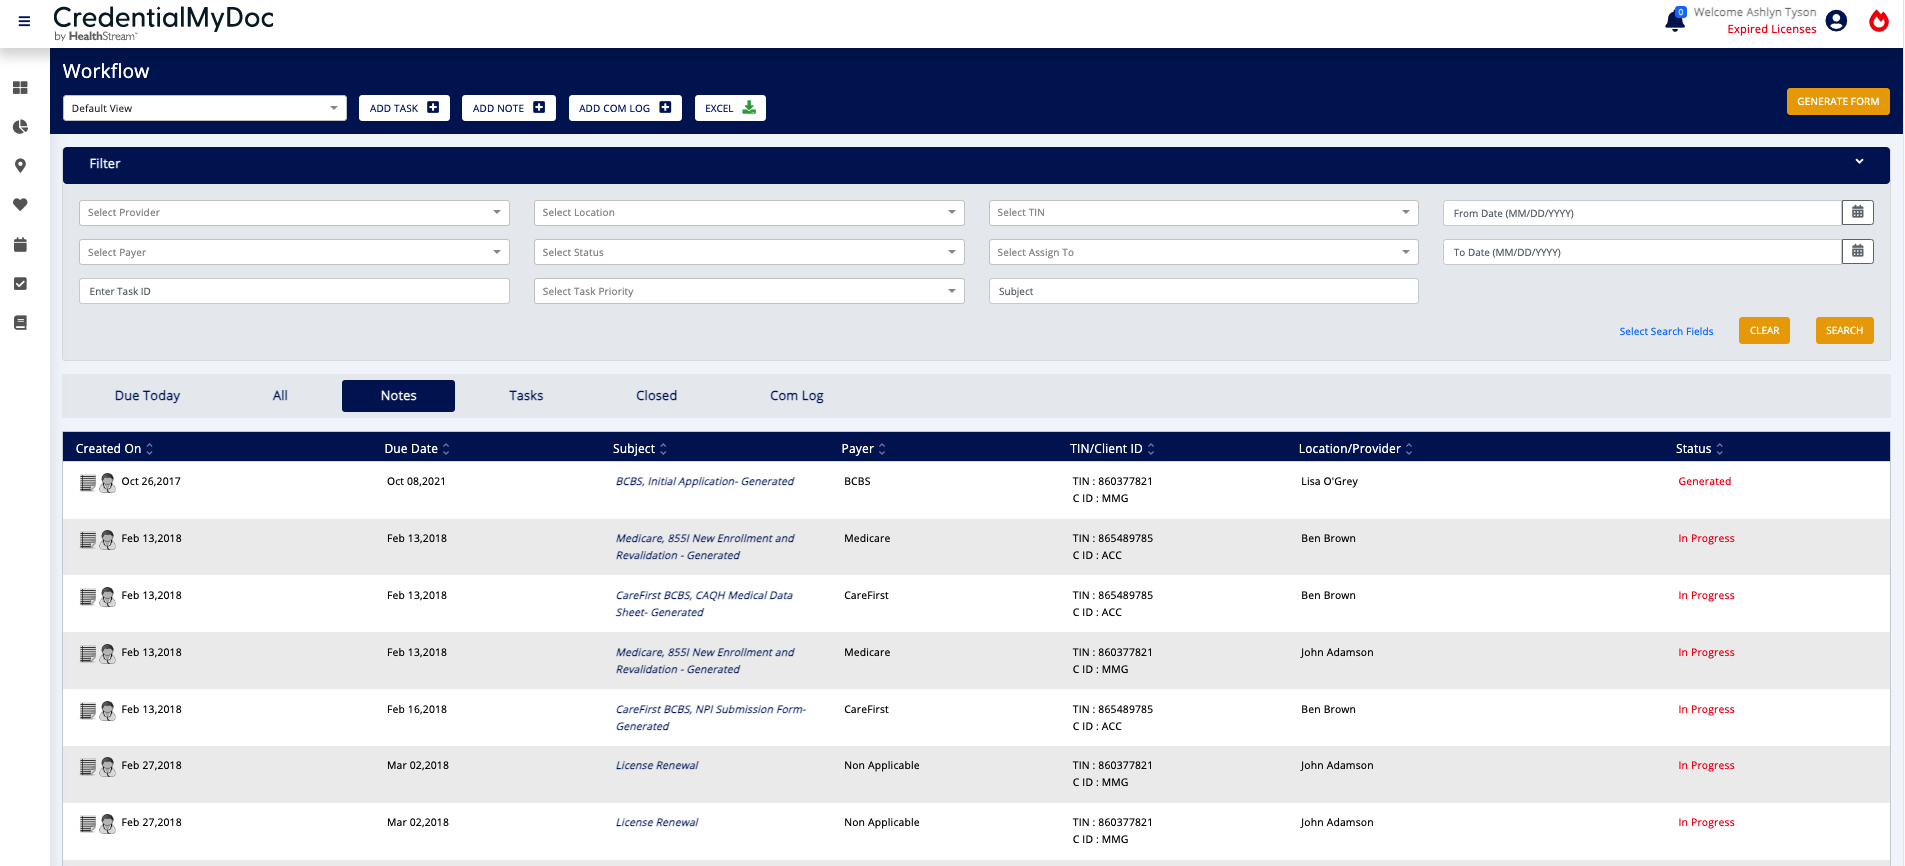Open the calendar sidebar icon

click(20, 244)
